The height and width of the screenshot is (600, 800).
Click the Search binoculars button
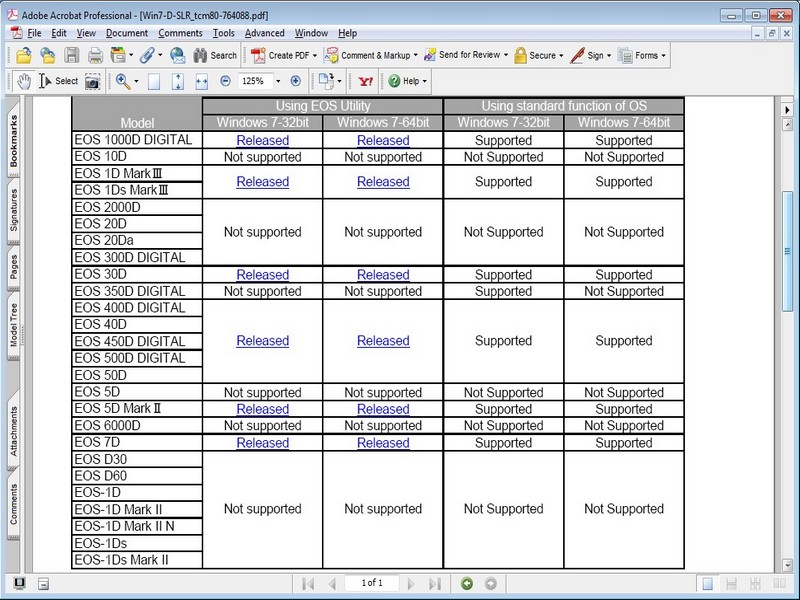pyautogui.click(x=215, y=55)
